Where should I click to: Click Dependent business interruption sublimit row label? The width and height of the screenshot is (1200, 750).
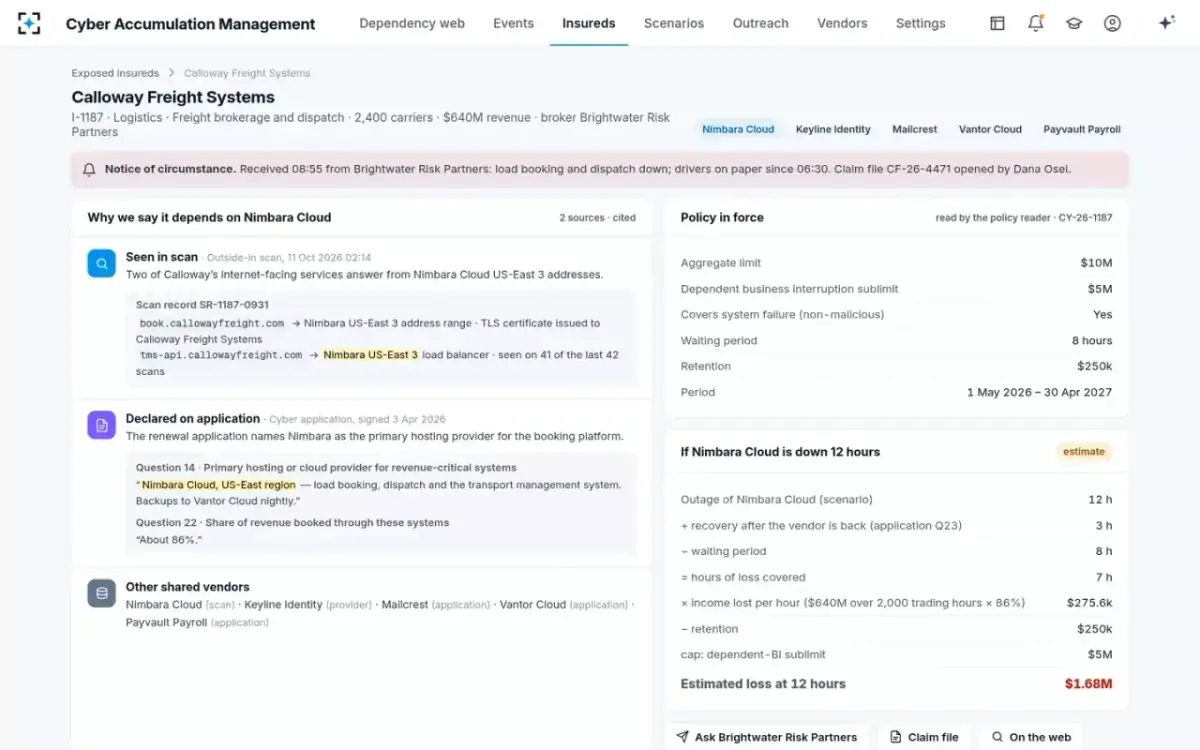pyautogui.click(x=789, y=289)
